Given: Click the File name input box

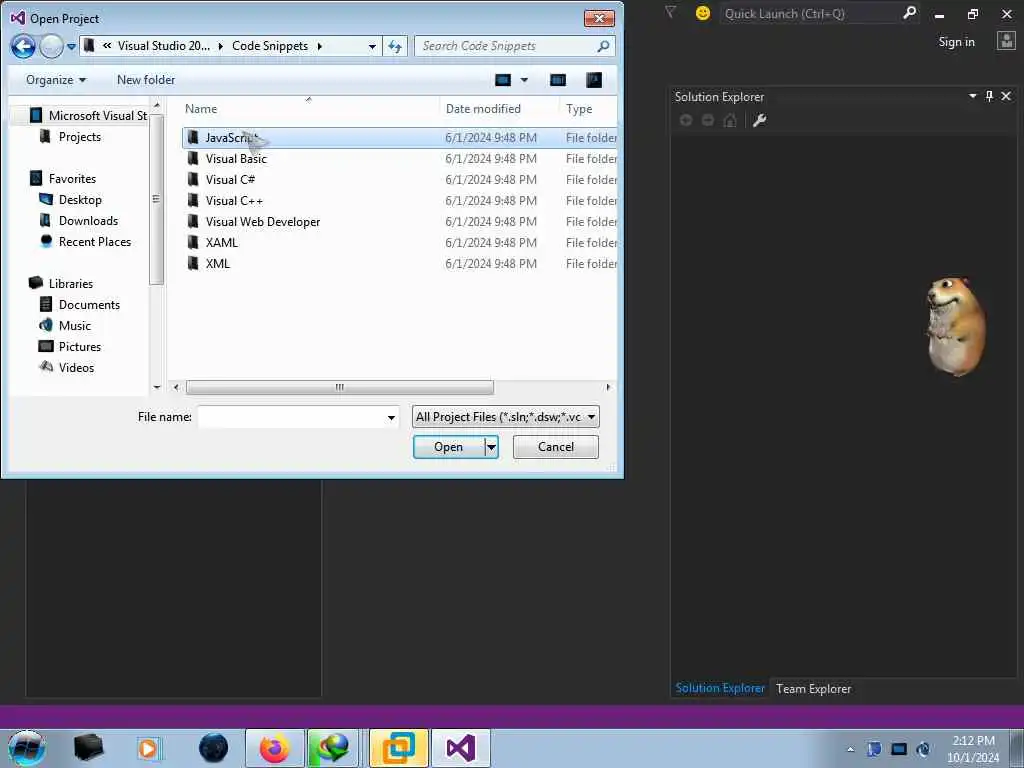Looking at the screenshot, I should point(291,417).
